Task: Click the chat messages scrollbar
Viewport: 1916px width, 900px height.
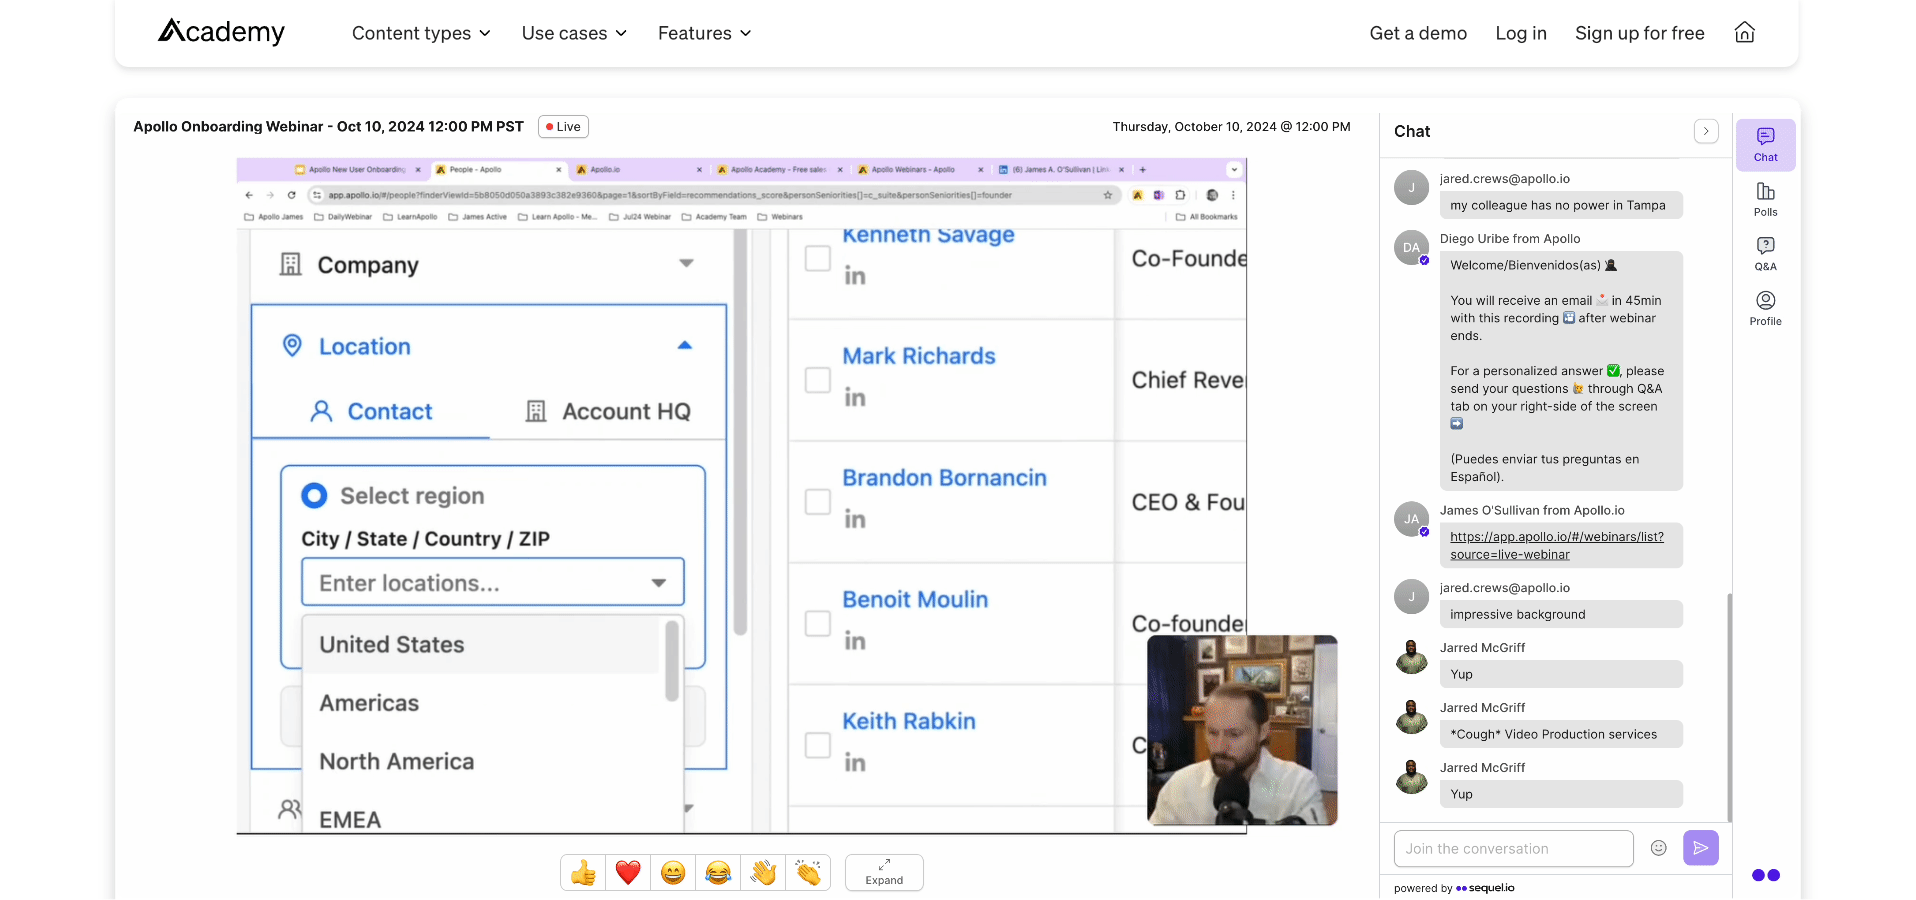Action: point(1729,707)
